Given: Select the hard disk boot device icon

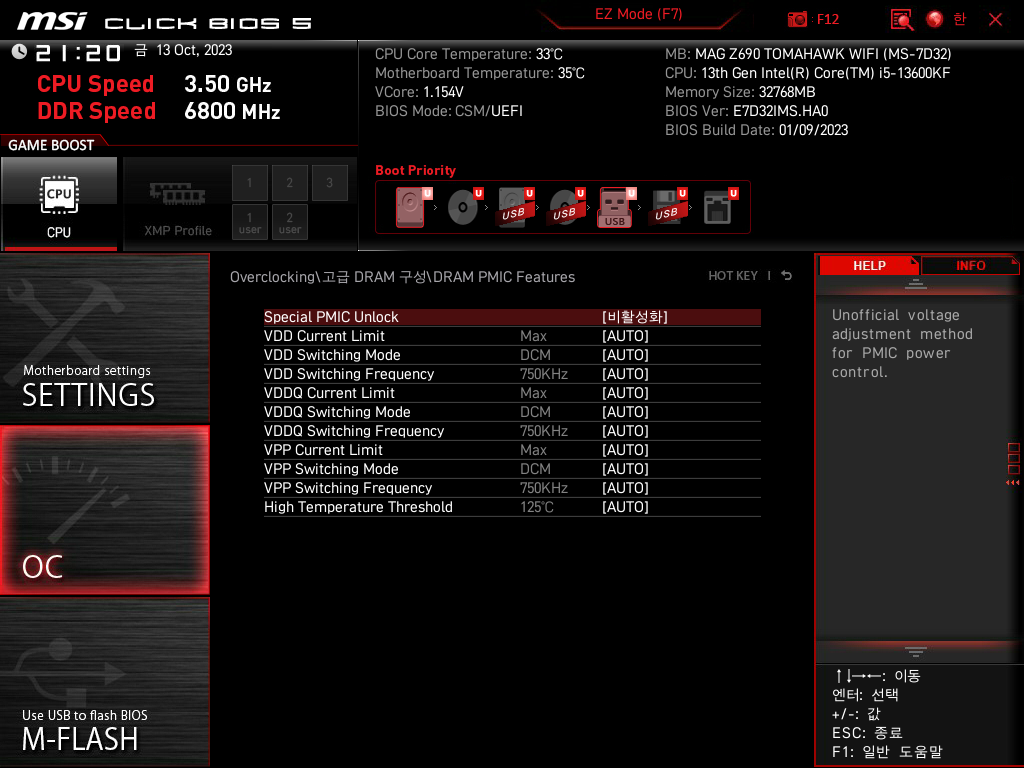Looking at the screenshot, I should pos(413,207).
